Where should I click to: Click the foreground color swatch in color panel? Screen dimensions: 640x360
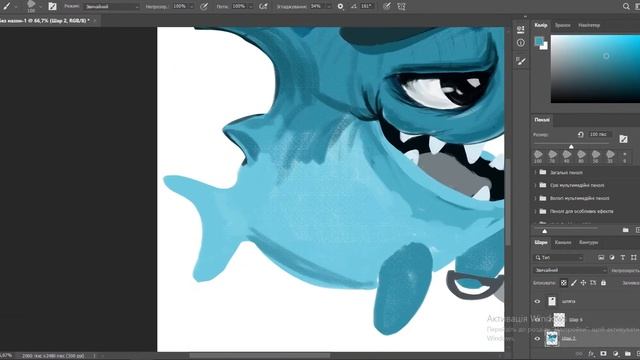pyautogui.click(x=539, y=41)
